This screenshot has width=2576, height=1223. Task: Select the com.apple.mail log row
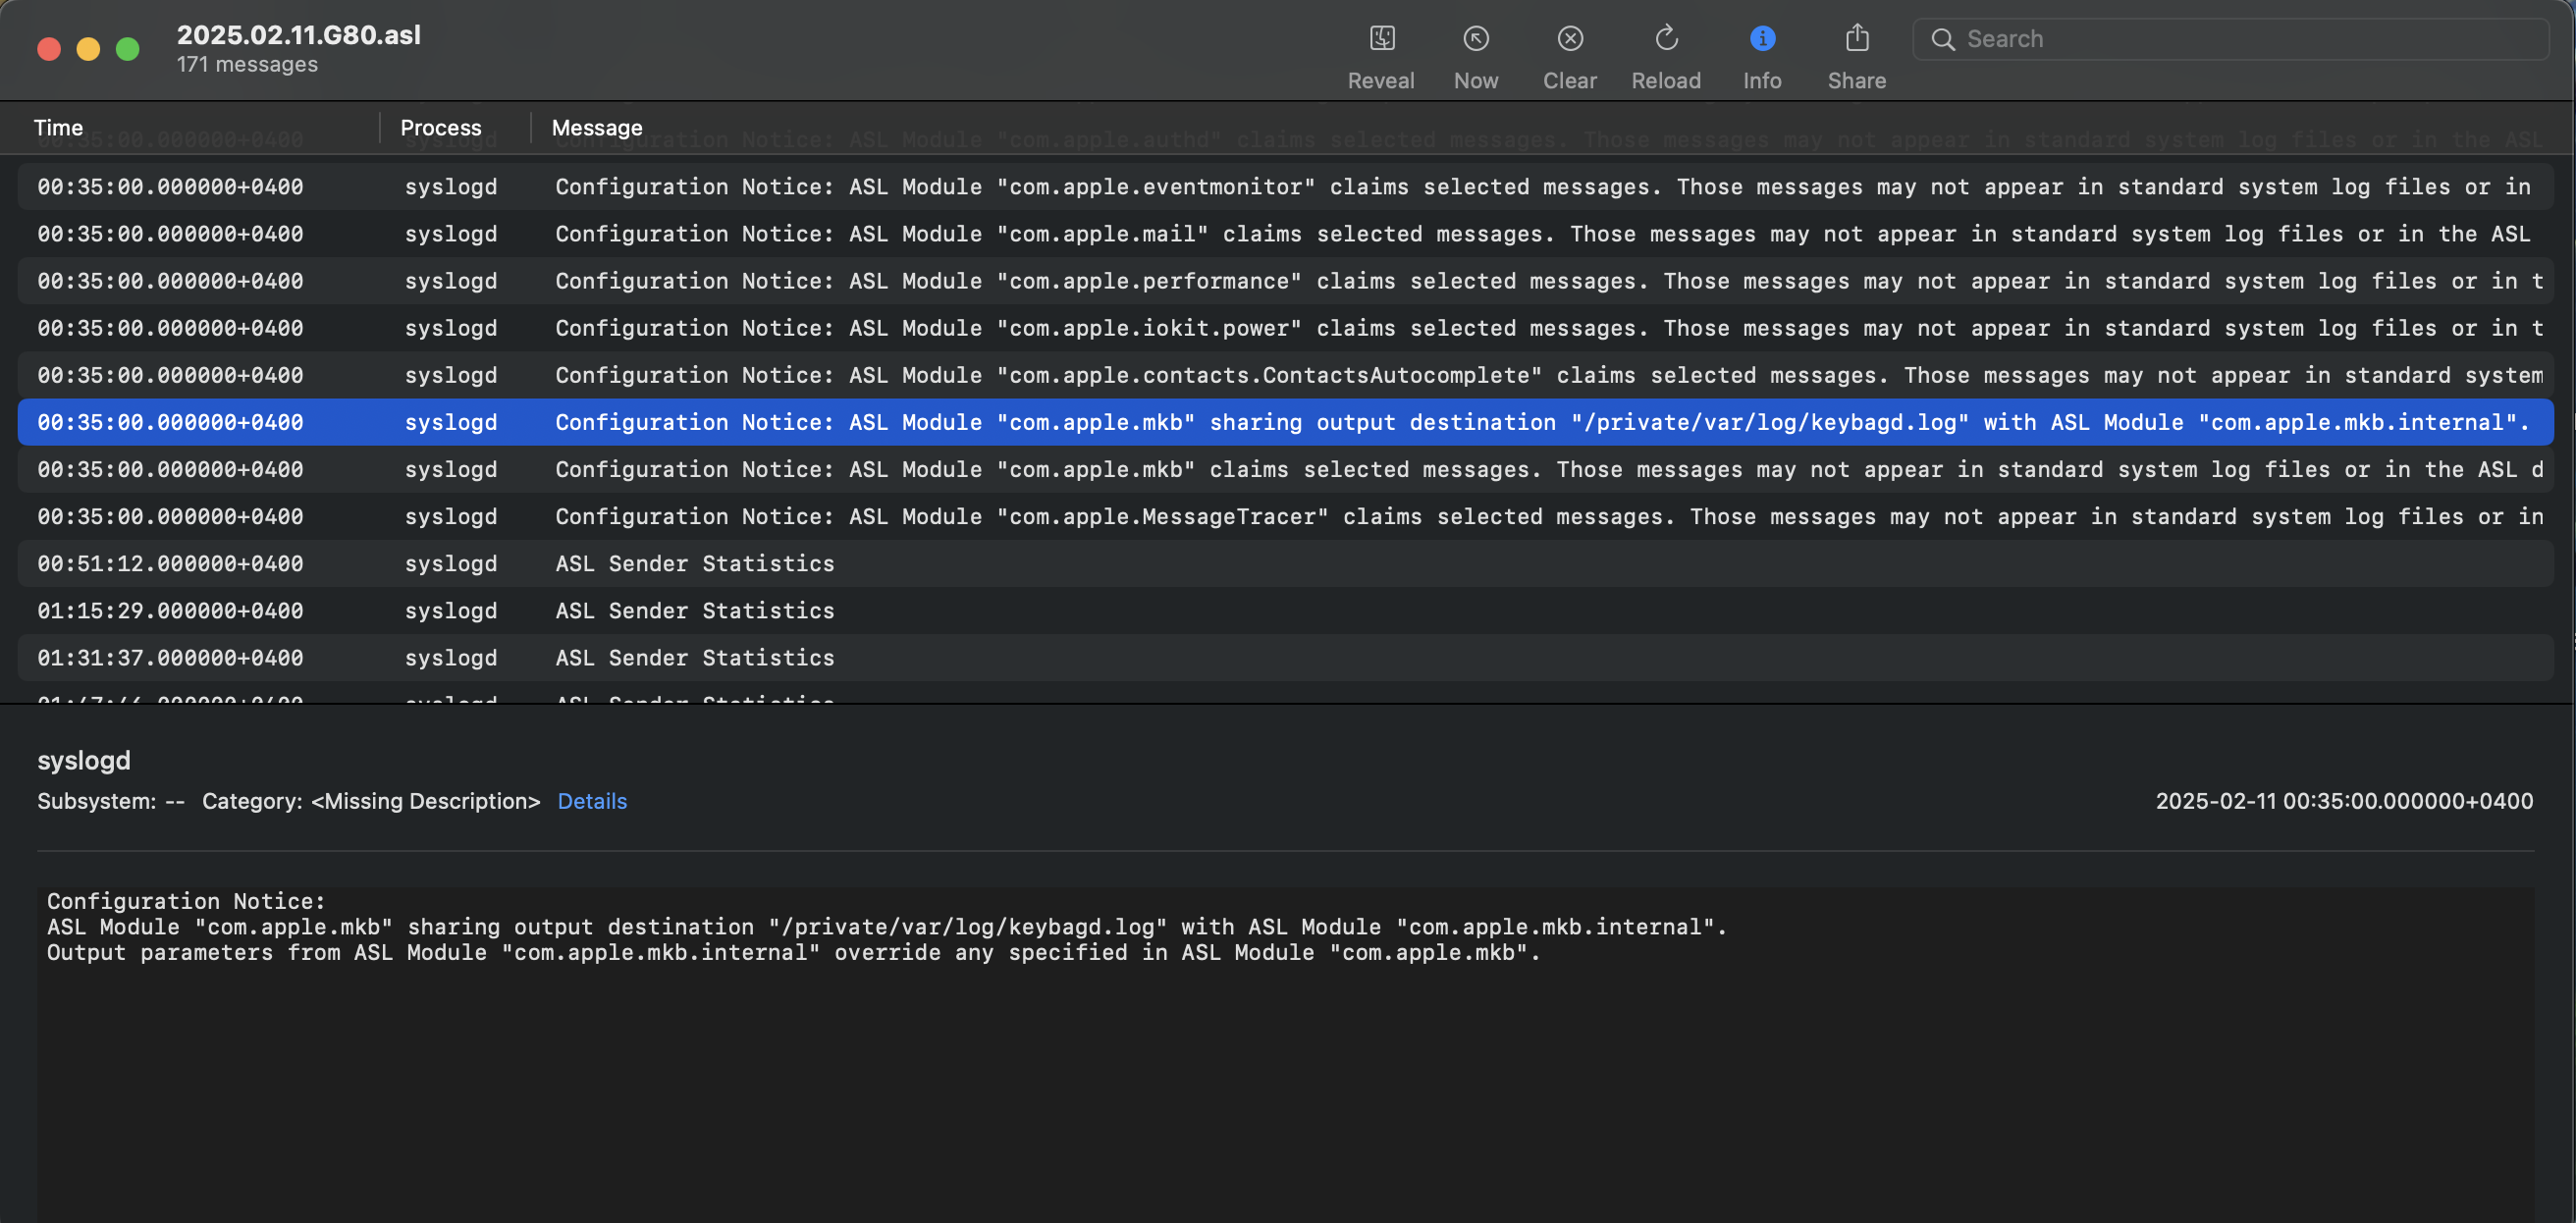point(1285,234)
